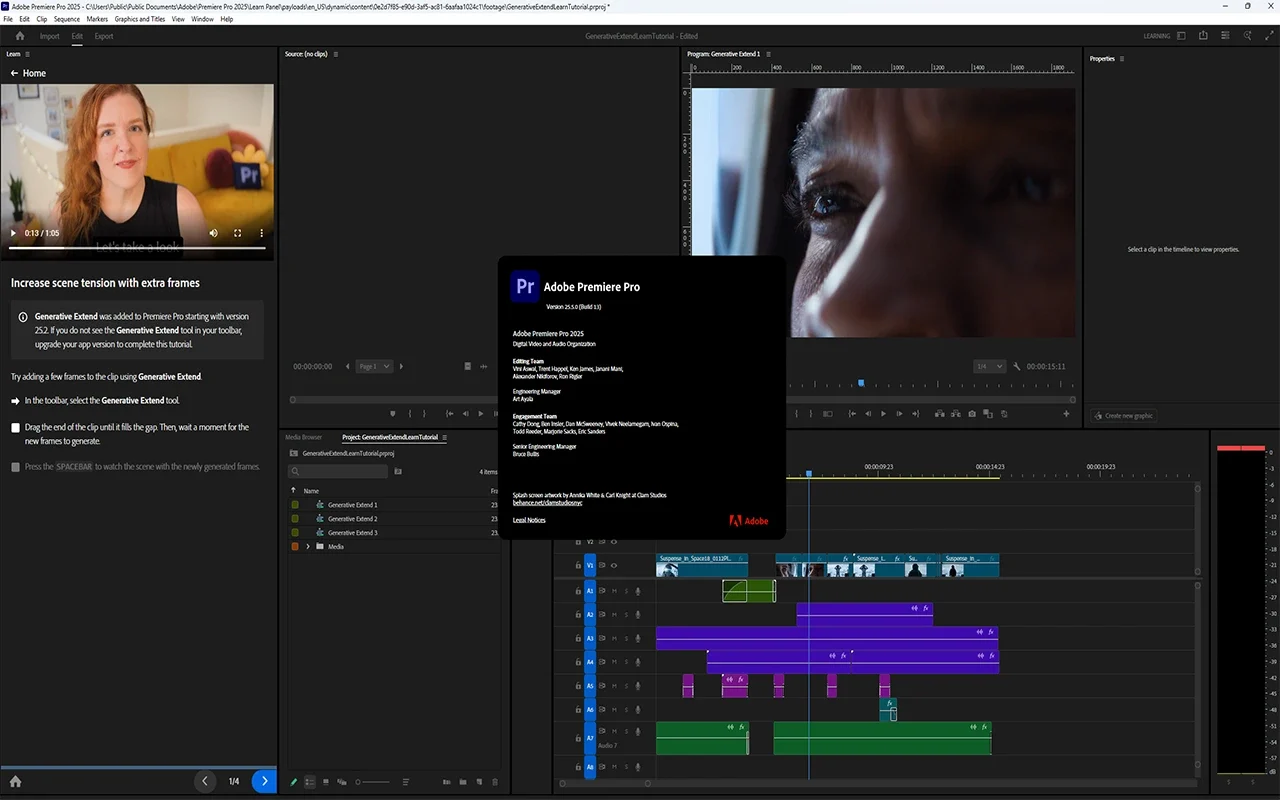Open the Sequence menu

pos(67,19)
